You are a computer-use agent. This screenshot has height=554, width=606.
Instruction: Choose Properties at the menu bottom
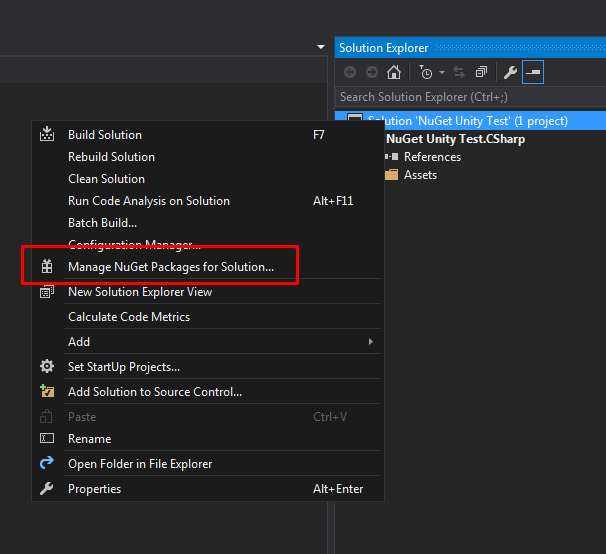coord(208,489)
